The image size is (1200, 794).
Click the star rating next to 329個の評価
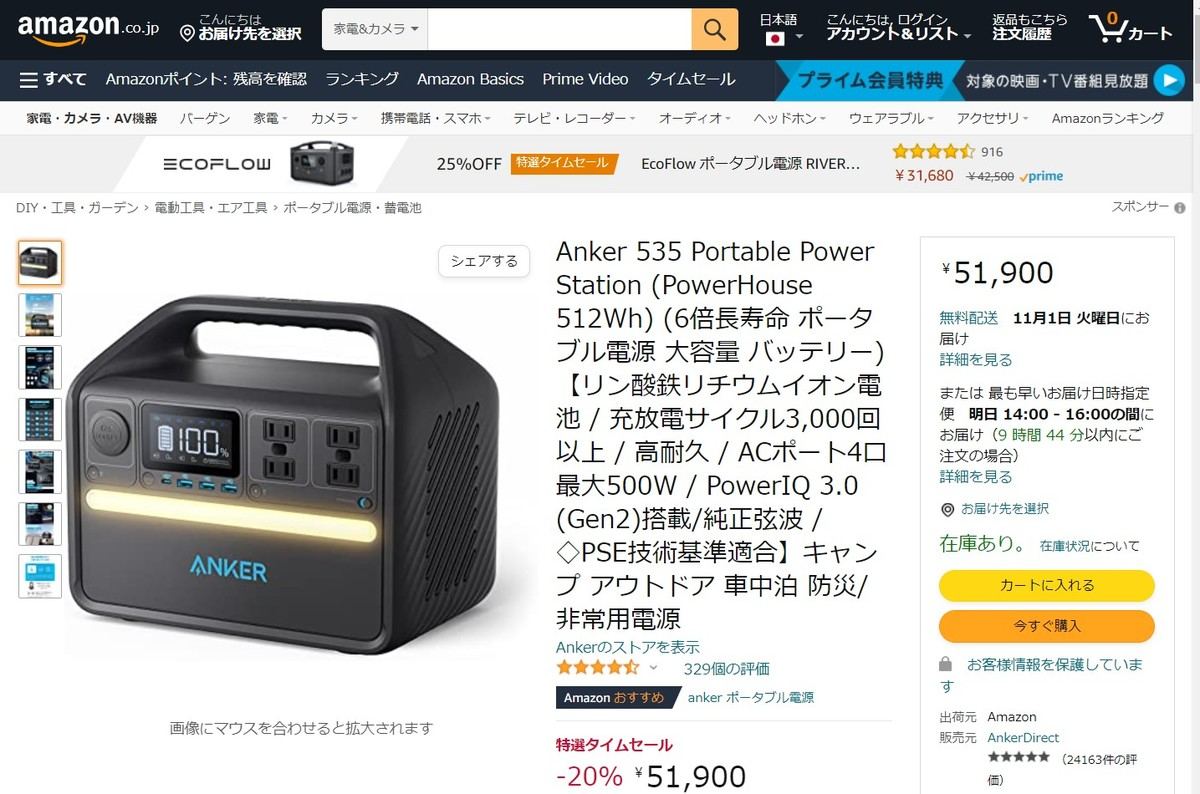click(x=597, y=668)
